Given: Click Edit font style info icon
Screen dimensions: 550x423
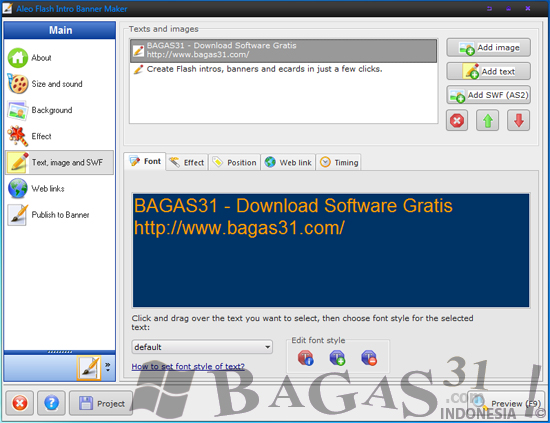Looking at the screenshot, I should tap(306, 358).
